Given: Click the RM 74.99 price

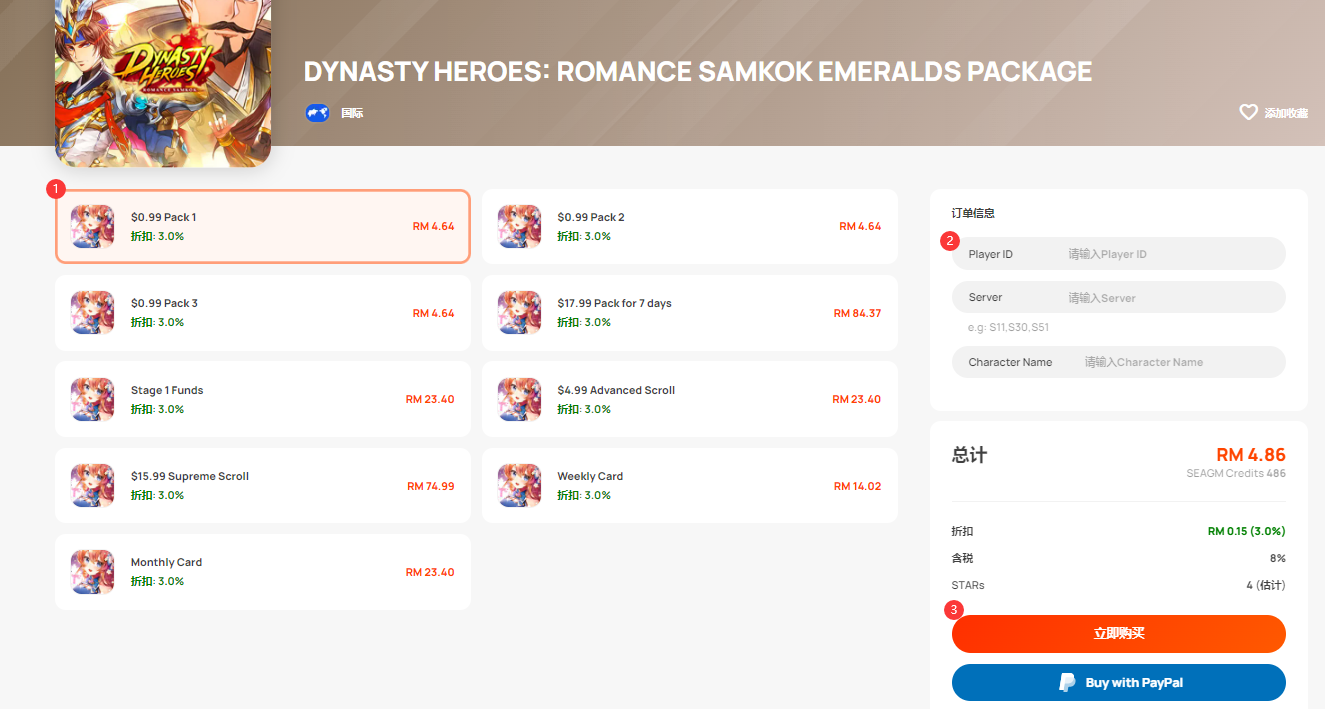Looking at the screenshot, I should tap(430, 486).
